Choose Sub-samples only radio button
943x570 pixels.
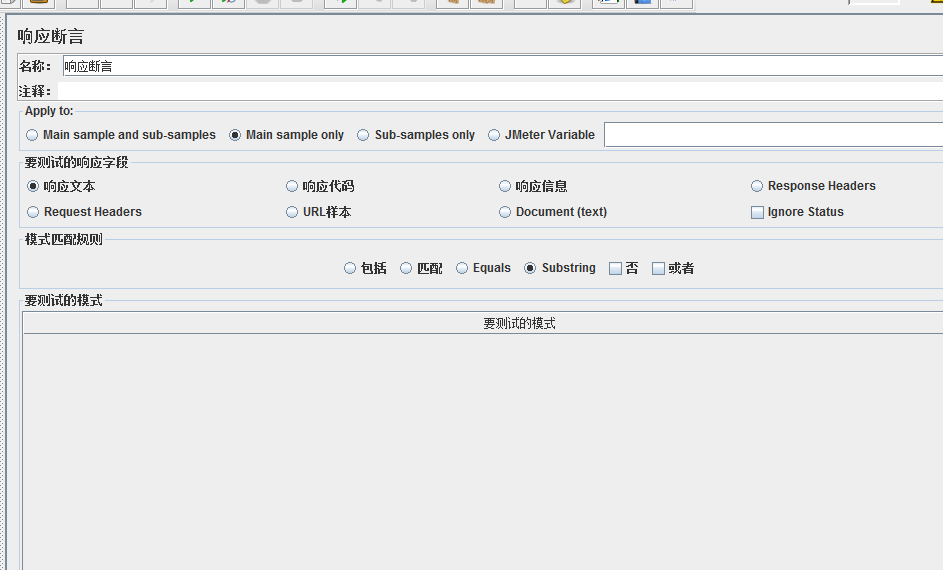point(363,135)
